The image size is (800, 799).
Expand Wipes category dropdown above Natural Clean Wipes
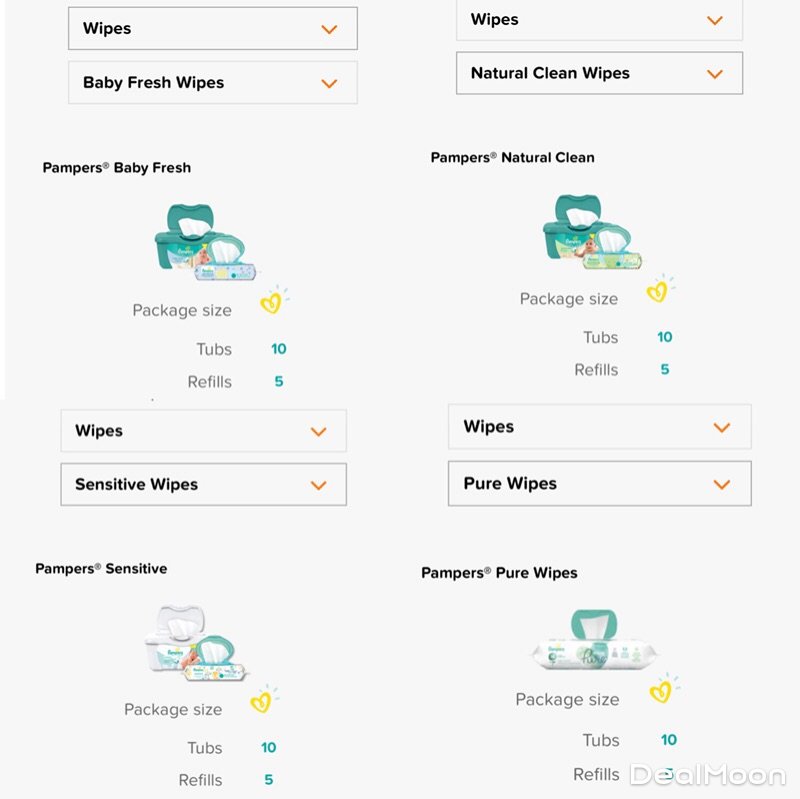[599, 20]
